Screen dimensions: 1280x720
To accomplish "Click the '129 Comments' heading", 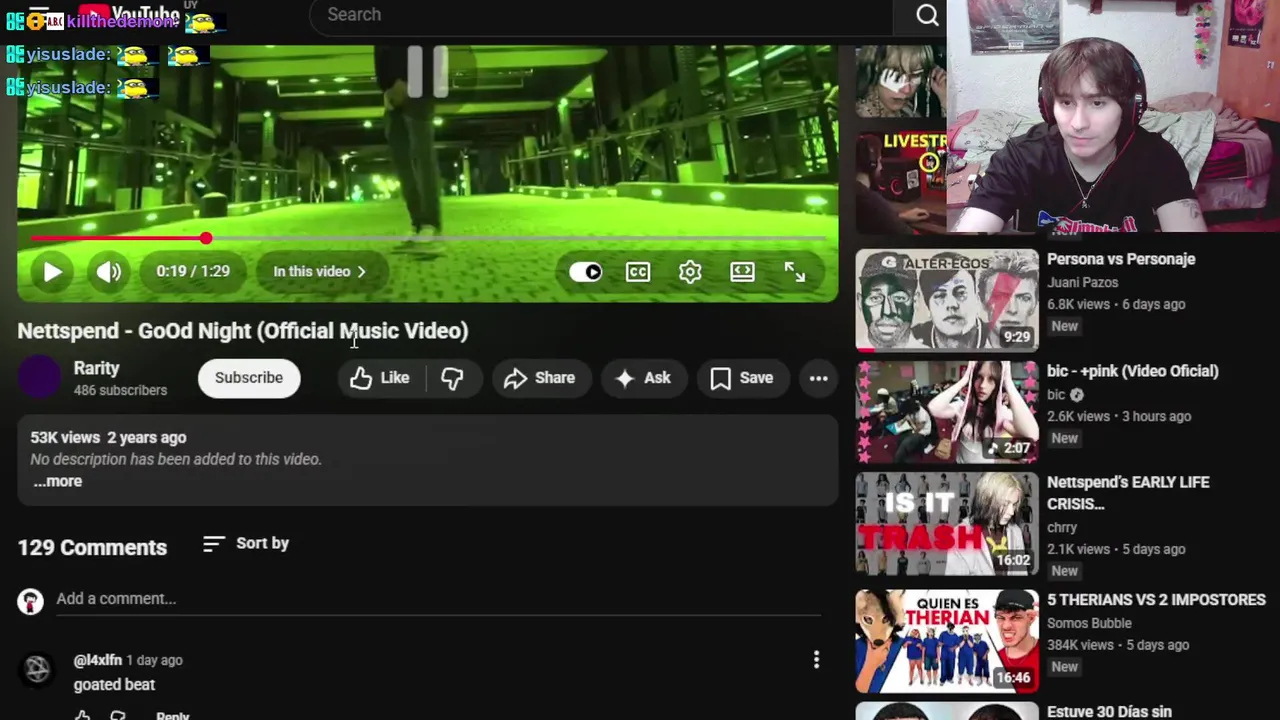I will 92,547.
